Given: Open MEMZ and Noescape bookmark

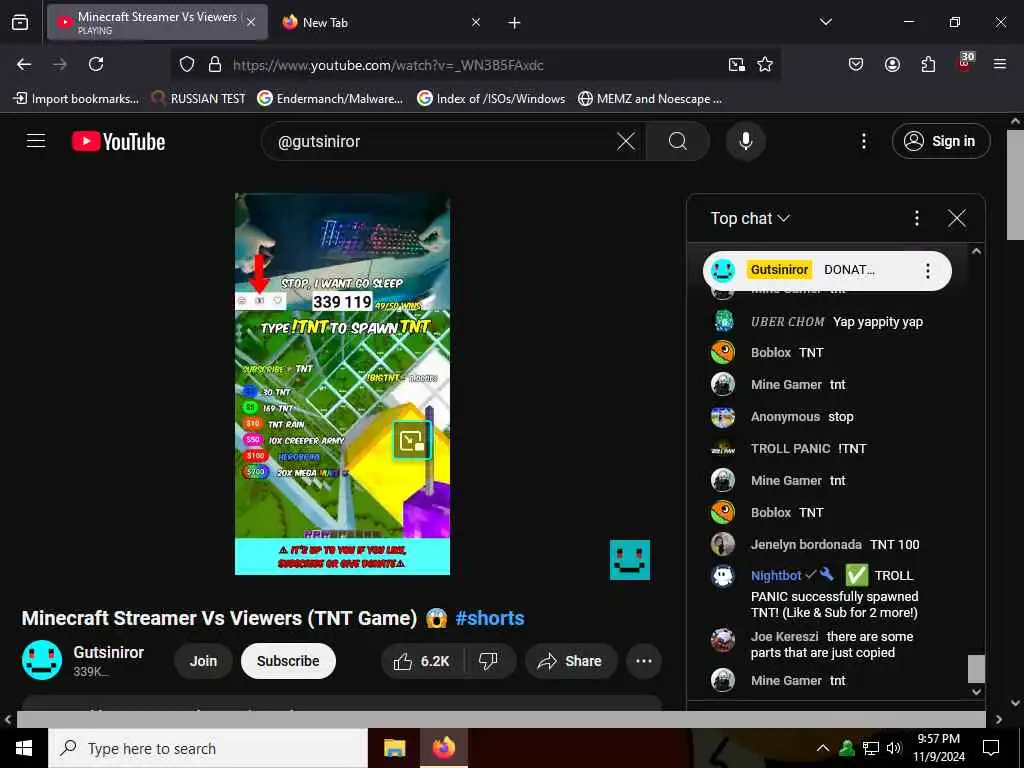Looking at the screenshot, I should click(650, 99).
